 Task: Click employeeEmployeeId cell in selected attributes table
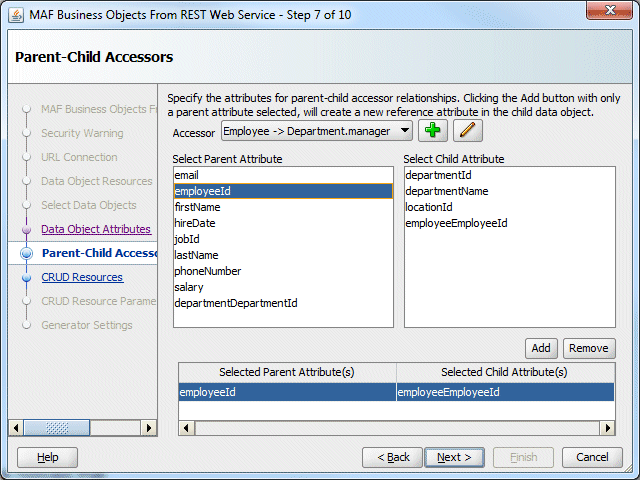point(505,392)
